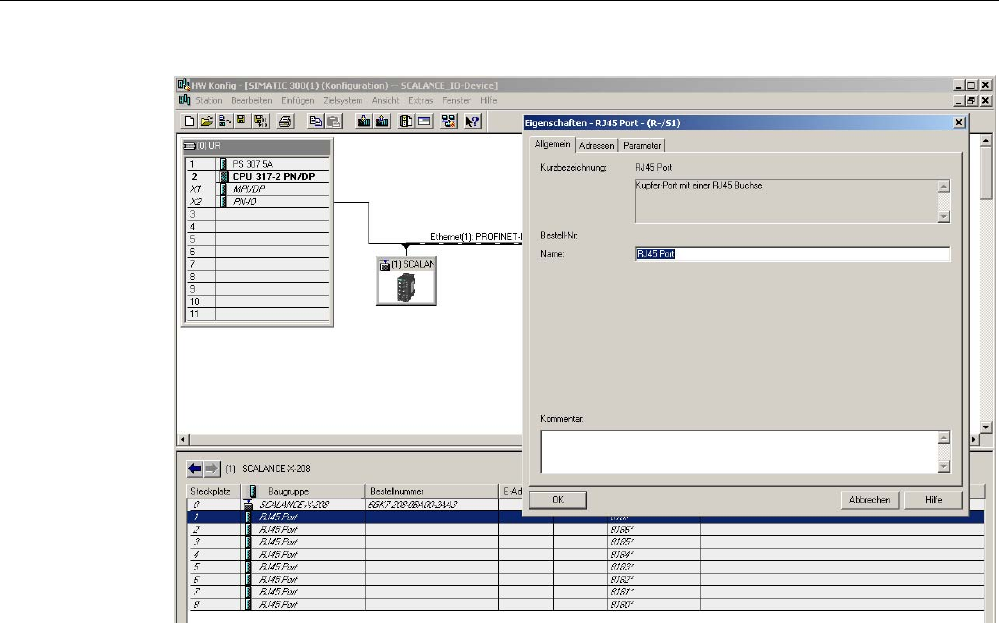Image resolution: width=999 pixels, height=623 pixels.
Task: Select empty rack slot 10
Action: pos(258,302)
